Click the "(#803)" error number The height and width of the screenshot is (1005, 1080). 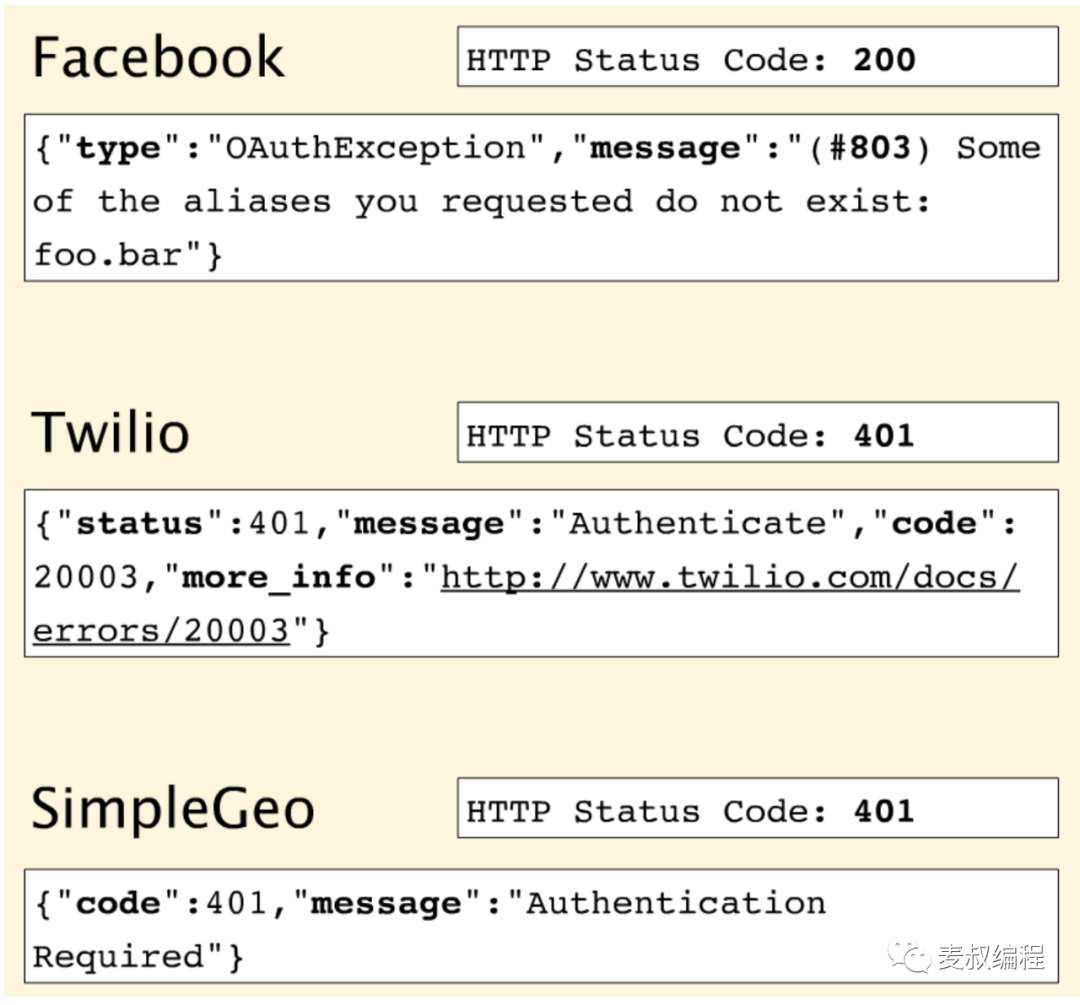click(x=870, y=148)
